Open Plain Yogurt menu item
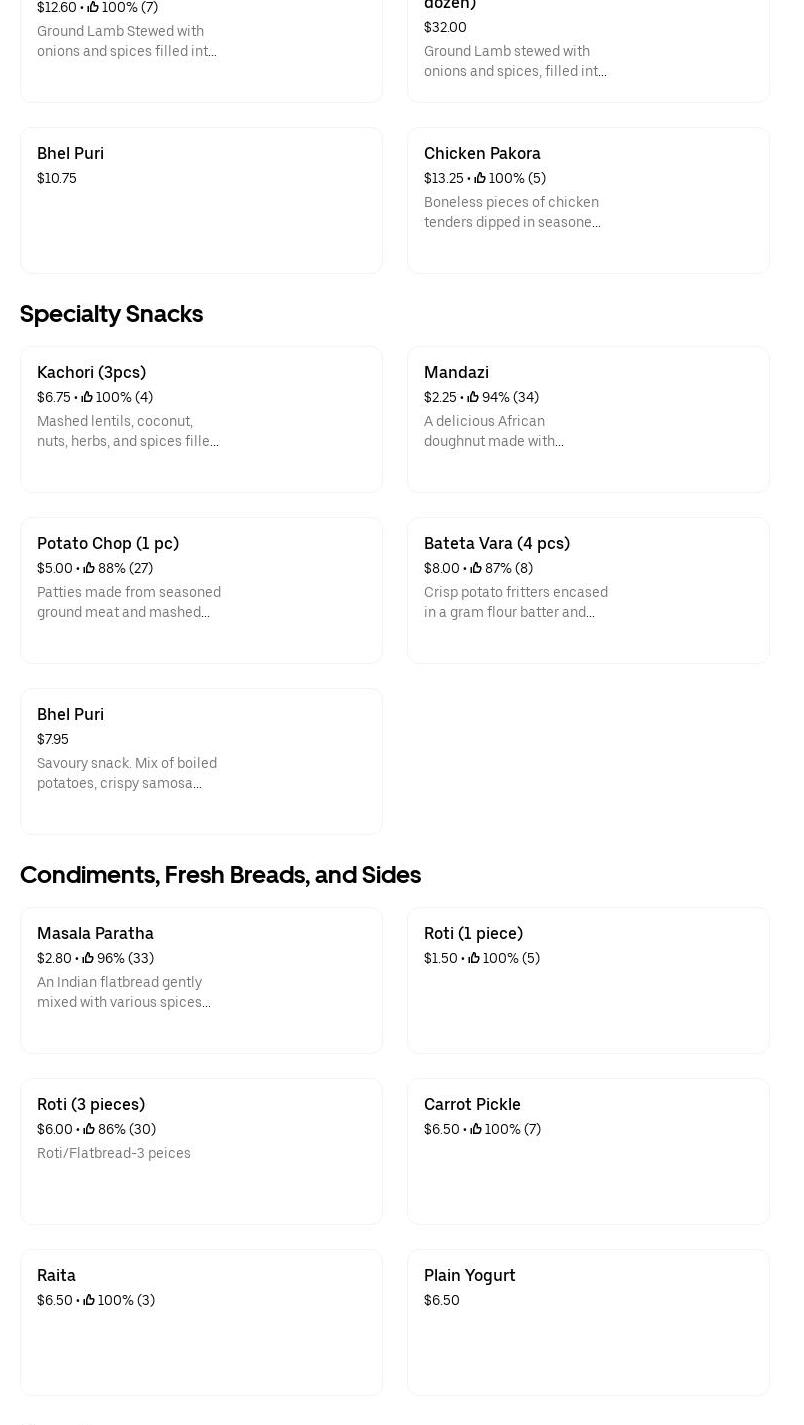This screenshot has height=1425, width=804. (x=469, y=1275)
